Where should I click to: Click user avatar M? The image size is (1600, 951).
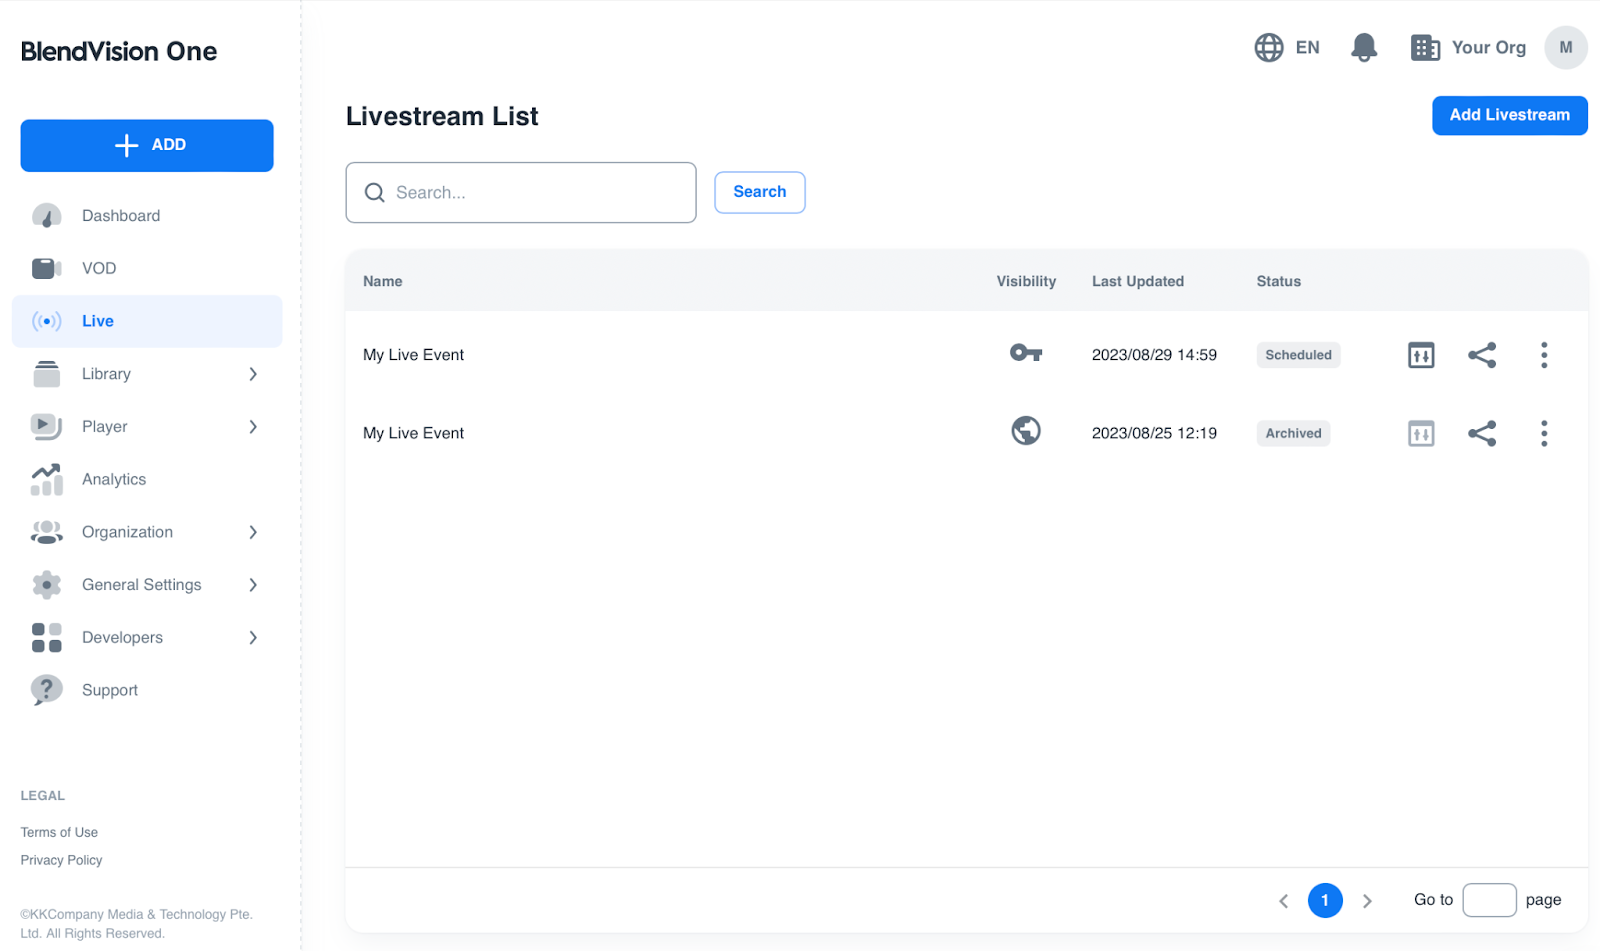click(1565, 47)
